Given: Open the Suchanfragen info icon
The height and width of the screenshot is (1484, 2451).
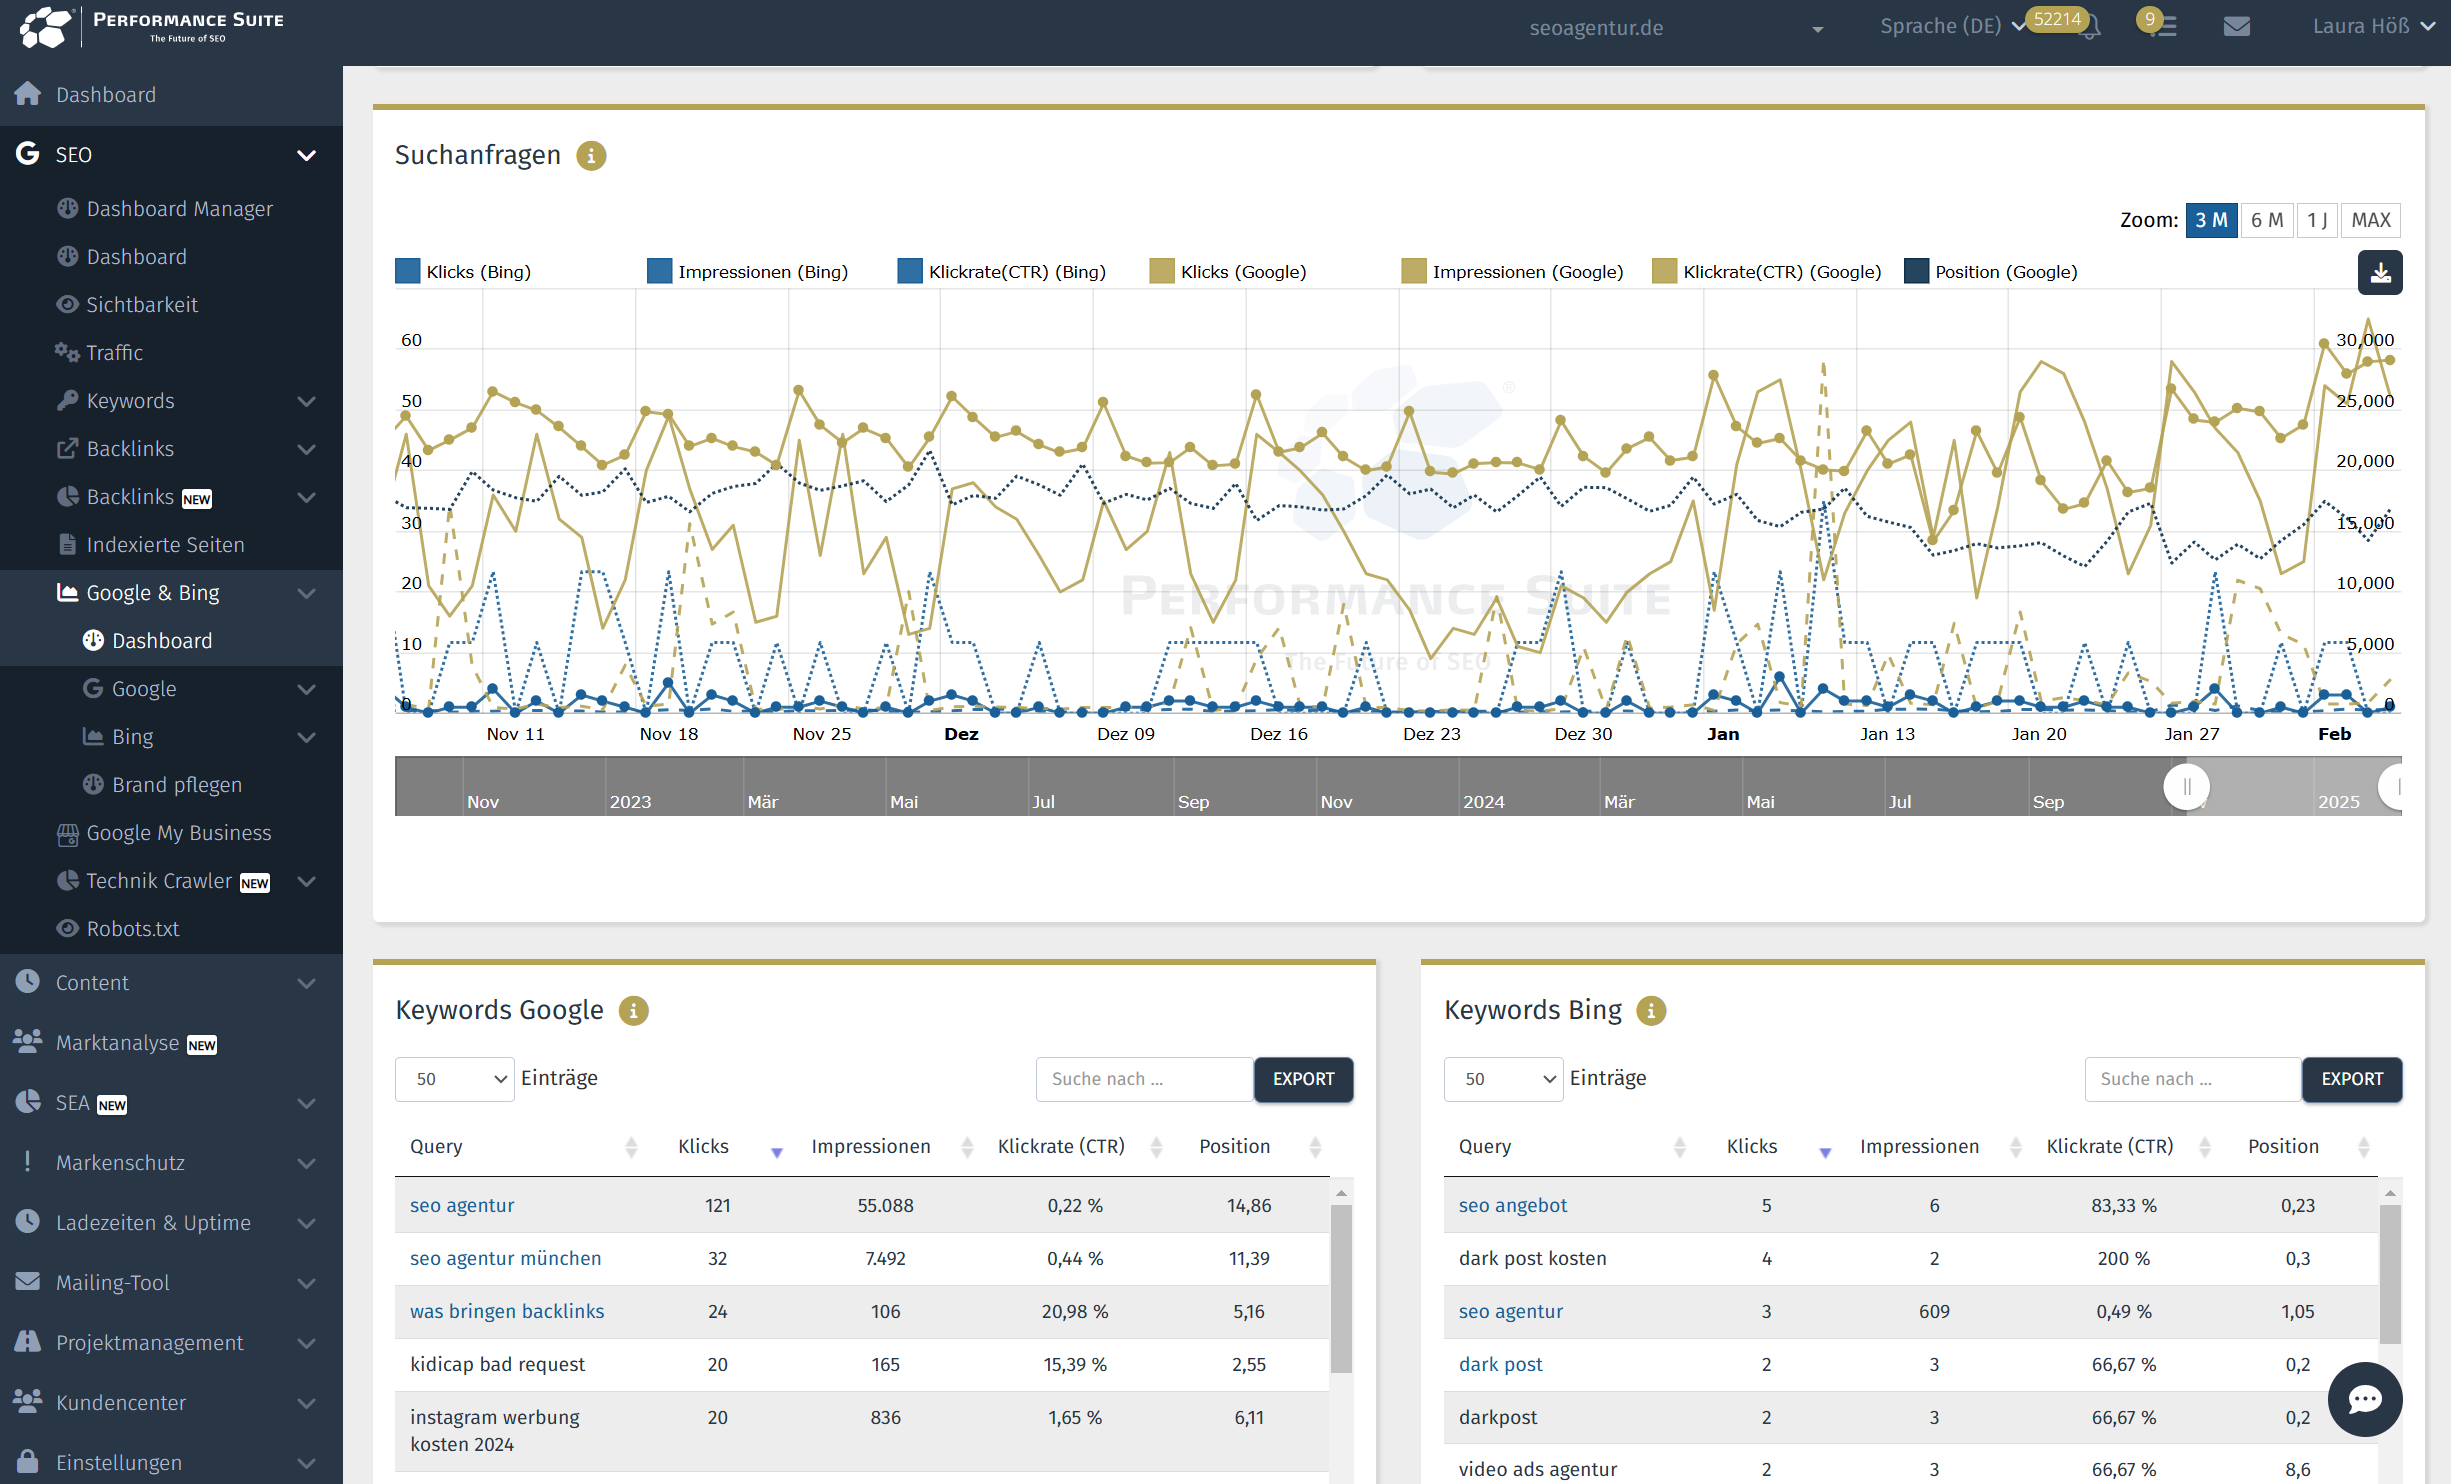Looking at the screenshot, I should click(x=591, y=156).
